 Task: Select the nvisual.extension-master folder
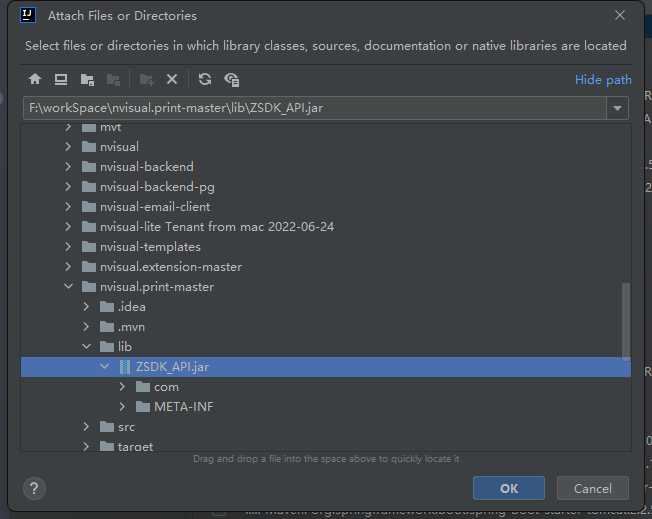tap(326, 267)
